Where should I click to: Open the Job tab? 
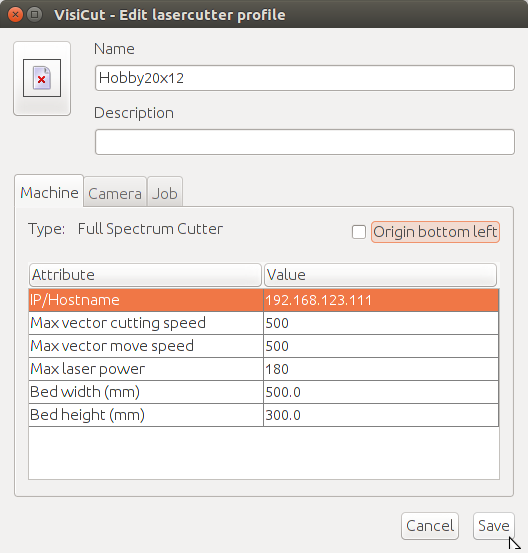165,193
